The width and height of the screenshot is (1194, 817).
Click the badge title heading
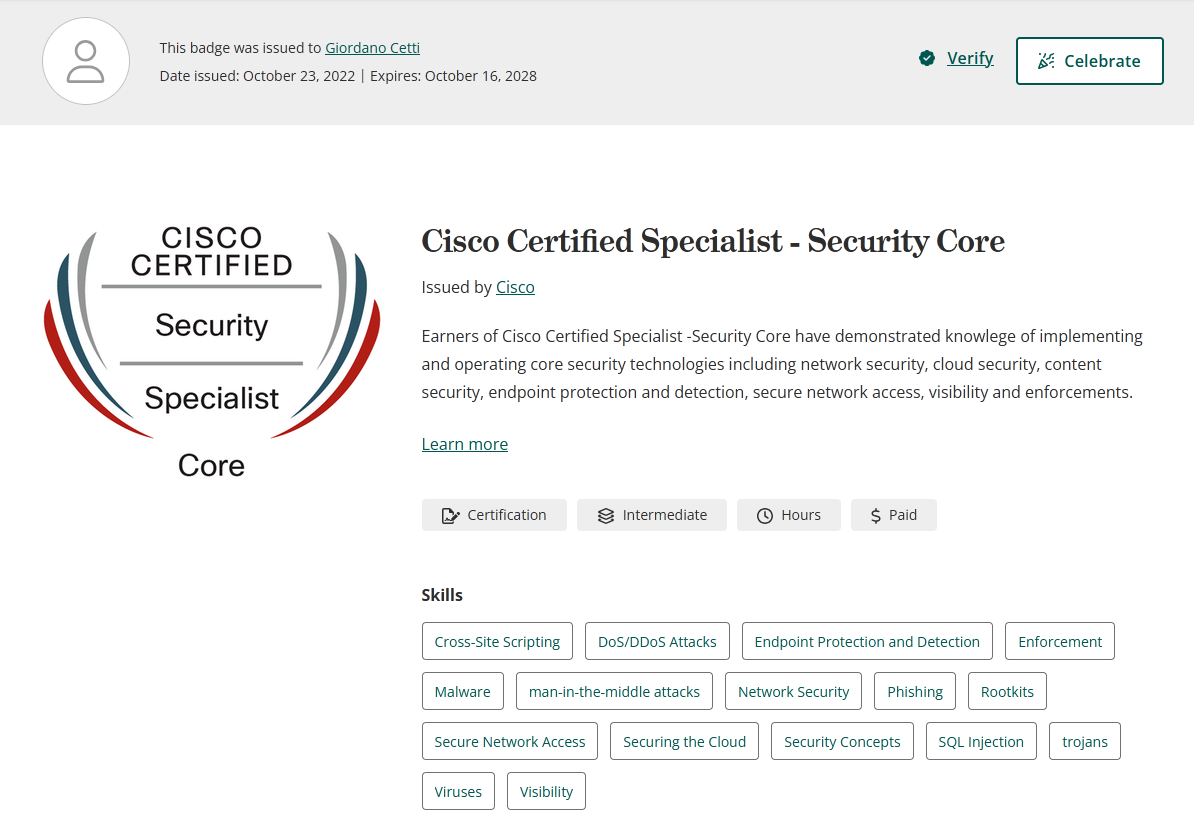click(x=714, y=241)
